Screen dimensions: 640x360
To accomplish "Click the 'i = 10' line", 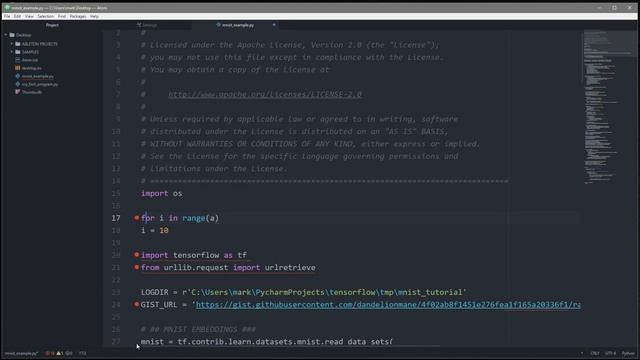I will (155, 231).
